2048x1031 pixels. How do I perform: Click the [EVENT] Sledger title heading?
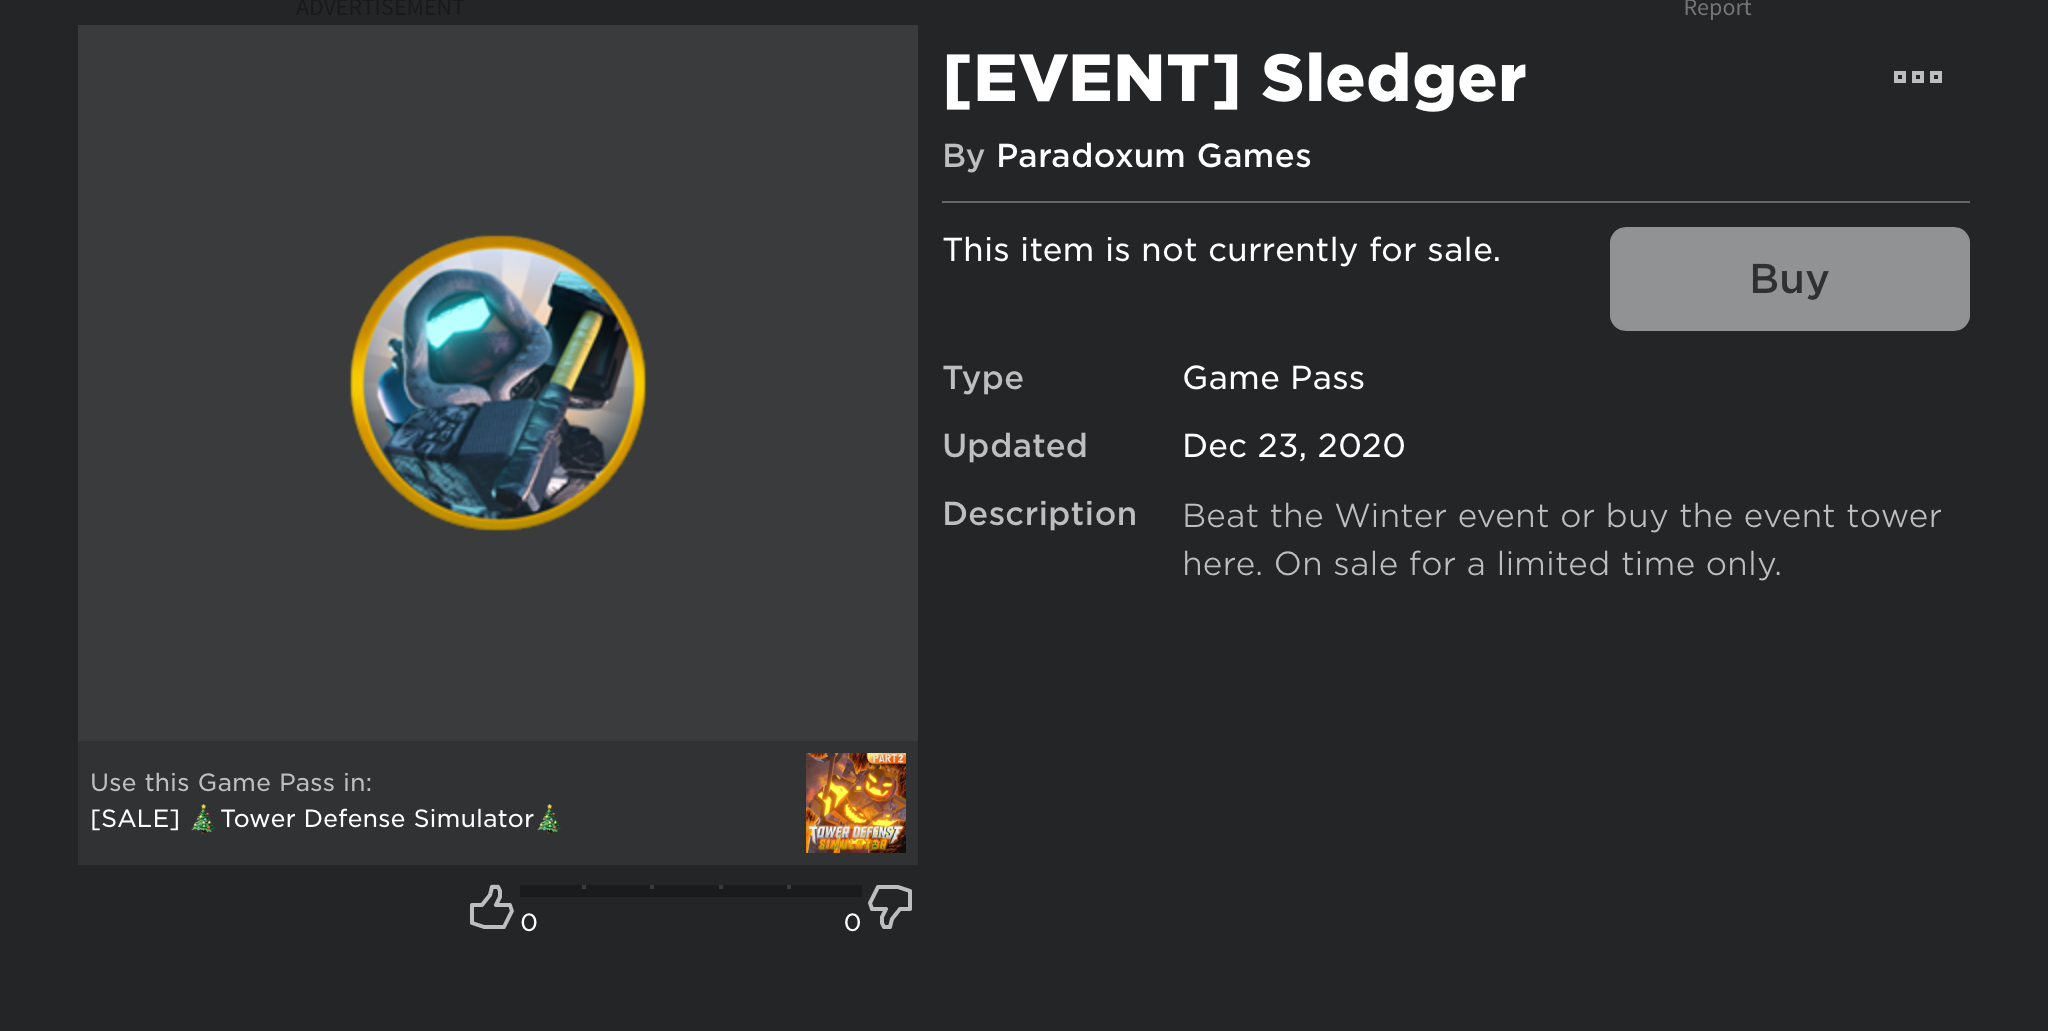click(x=1234, y=79)
